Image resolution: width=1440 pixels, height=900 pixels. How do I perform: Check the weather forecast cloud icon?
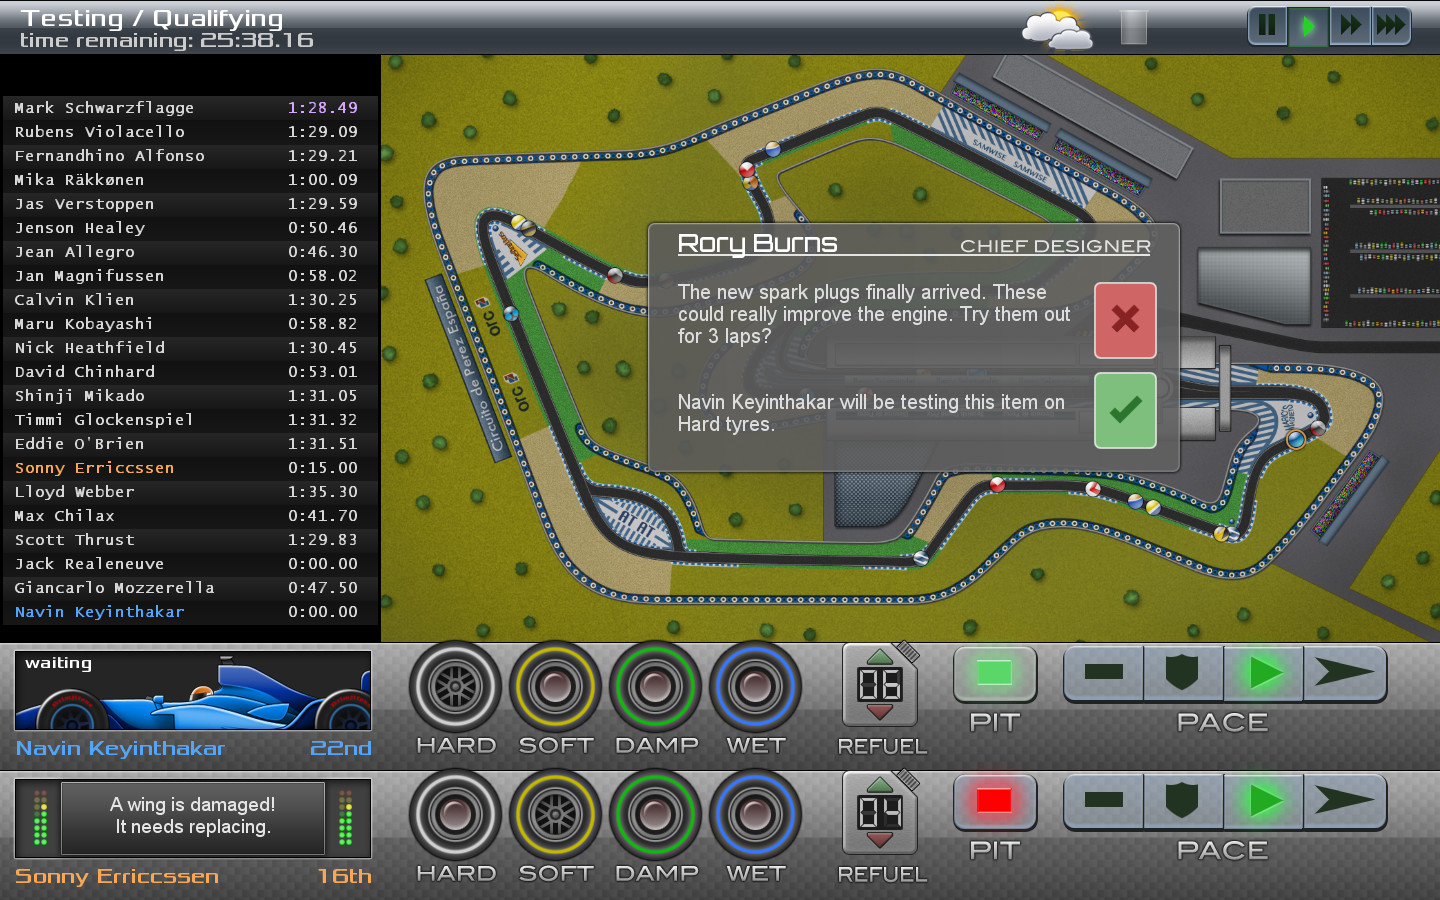[x=1057, y=28]
